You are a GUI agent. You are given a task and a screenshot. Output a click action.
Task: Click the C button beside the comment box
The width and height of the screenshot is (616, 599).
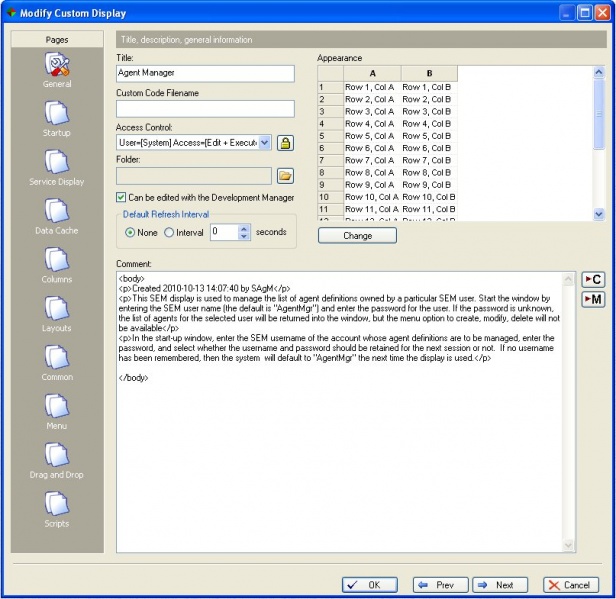(592, 279)
